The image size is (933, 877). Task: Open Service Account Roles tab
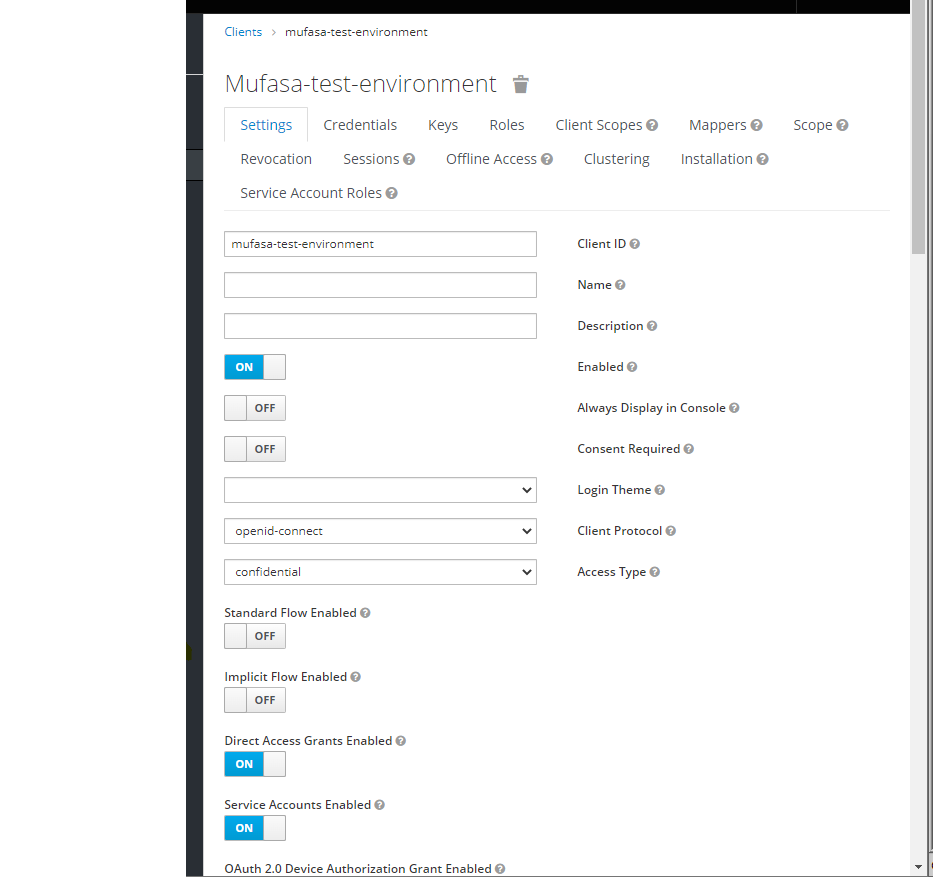click(x=311, y=193)
